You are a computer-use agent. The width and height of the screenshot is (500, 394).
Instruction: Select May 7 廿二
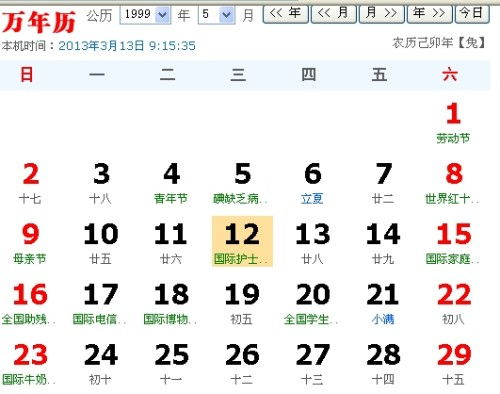[x=383, y=183]
